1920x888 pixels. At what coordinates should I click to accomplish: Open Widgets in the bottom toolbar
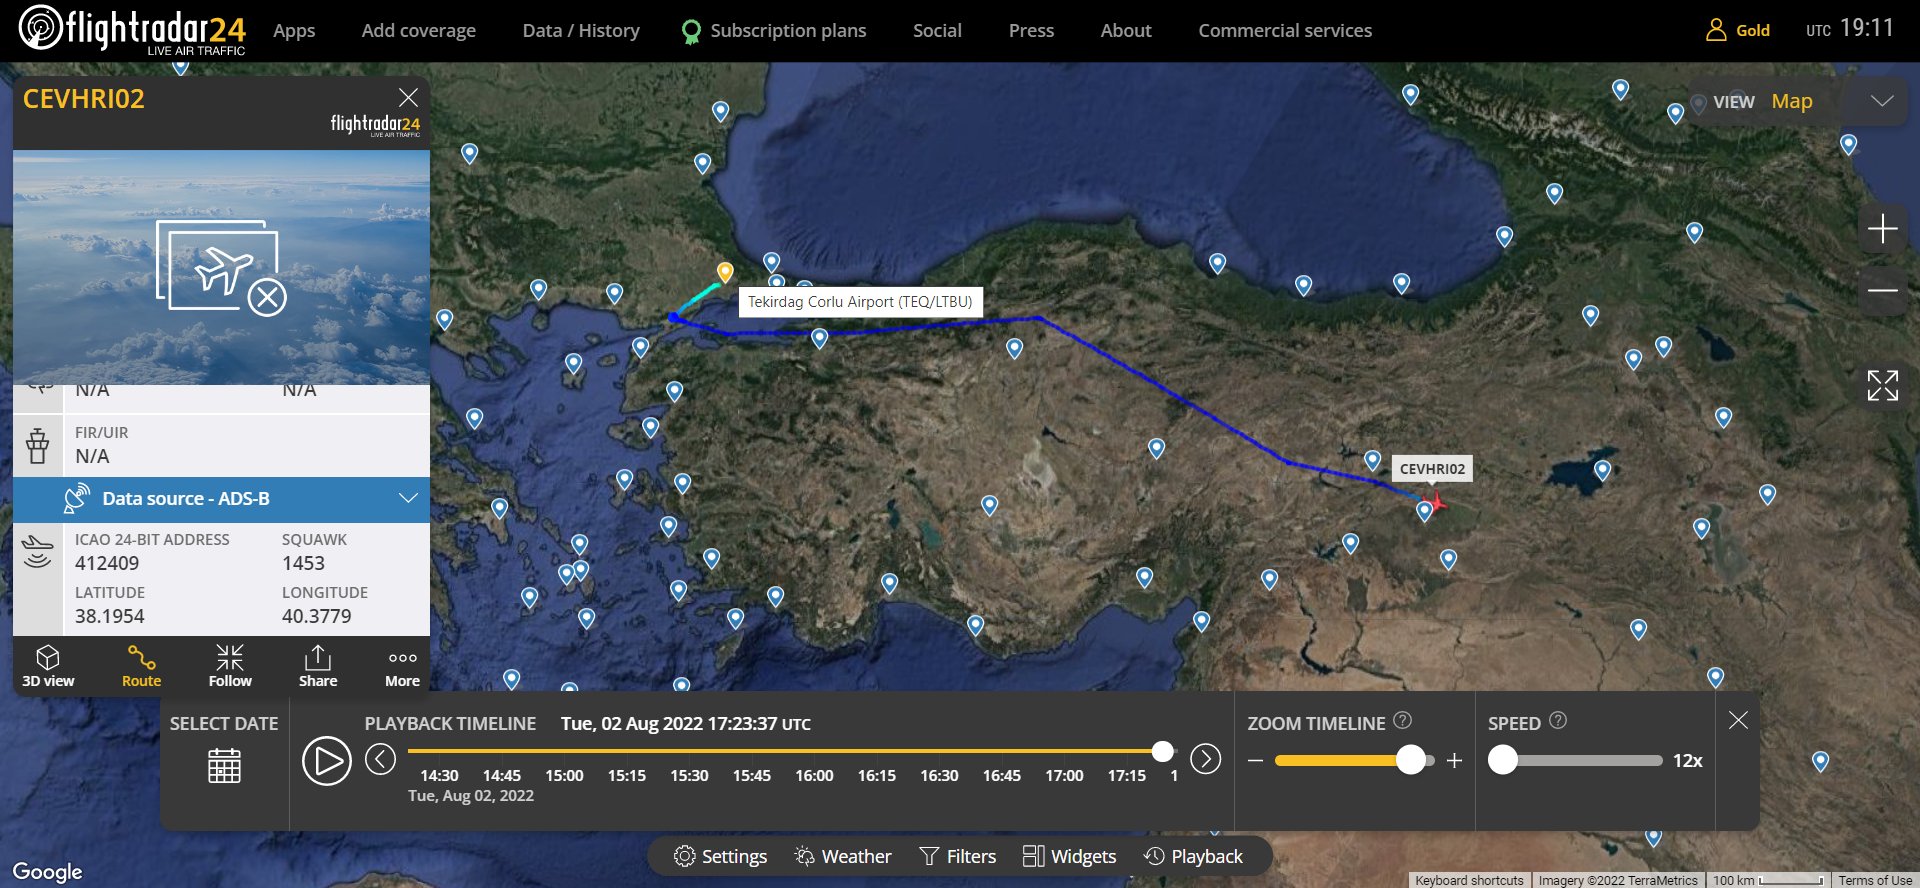click(1069, 857)
